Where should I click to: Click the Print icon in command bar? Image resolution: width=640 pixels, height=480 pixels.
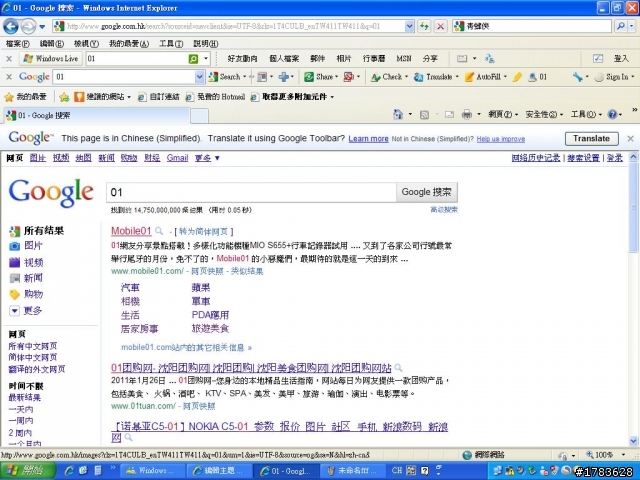(467, 115)
